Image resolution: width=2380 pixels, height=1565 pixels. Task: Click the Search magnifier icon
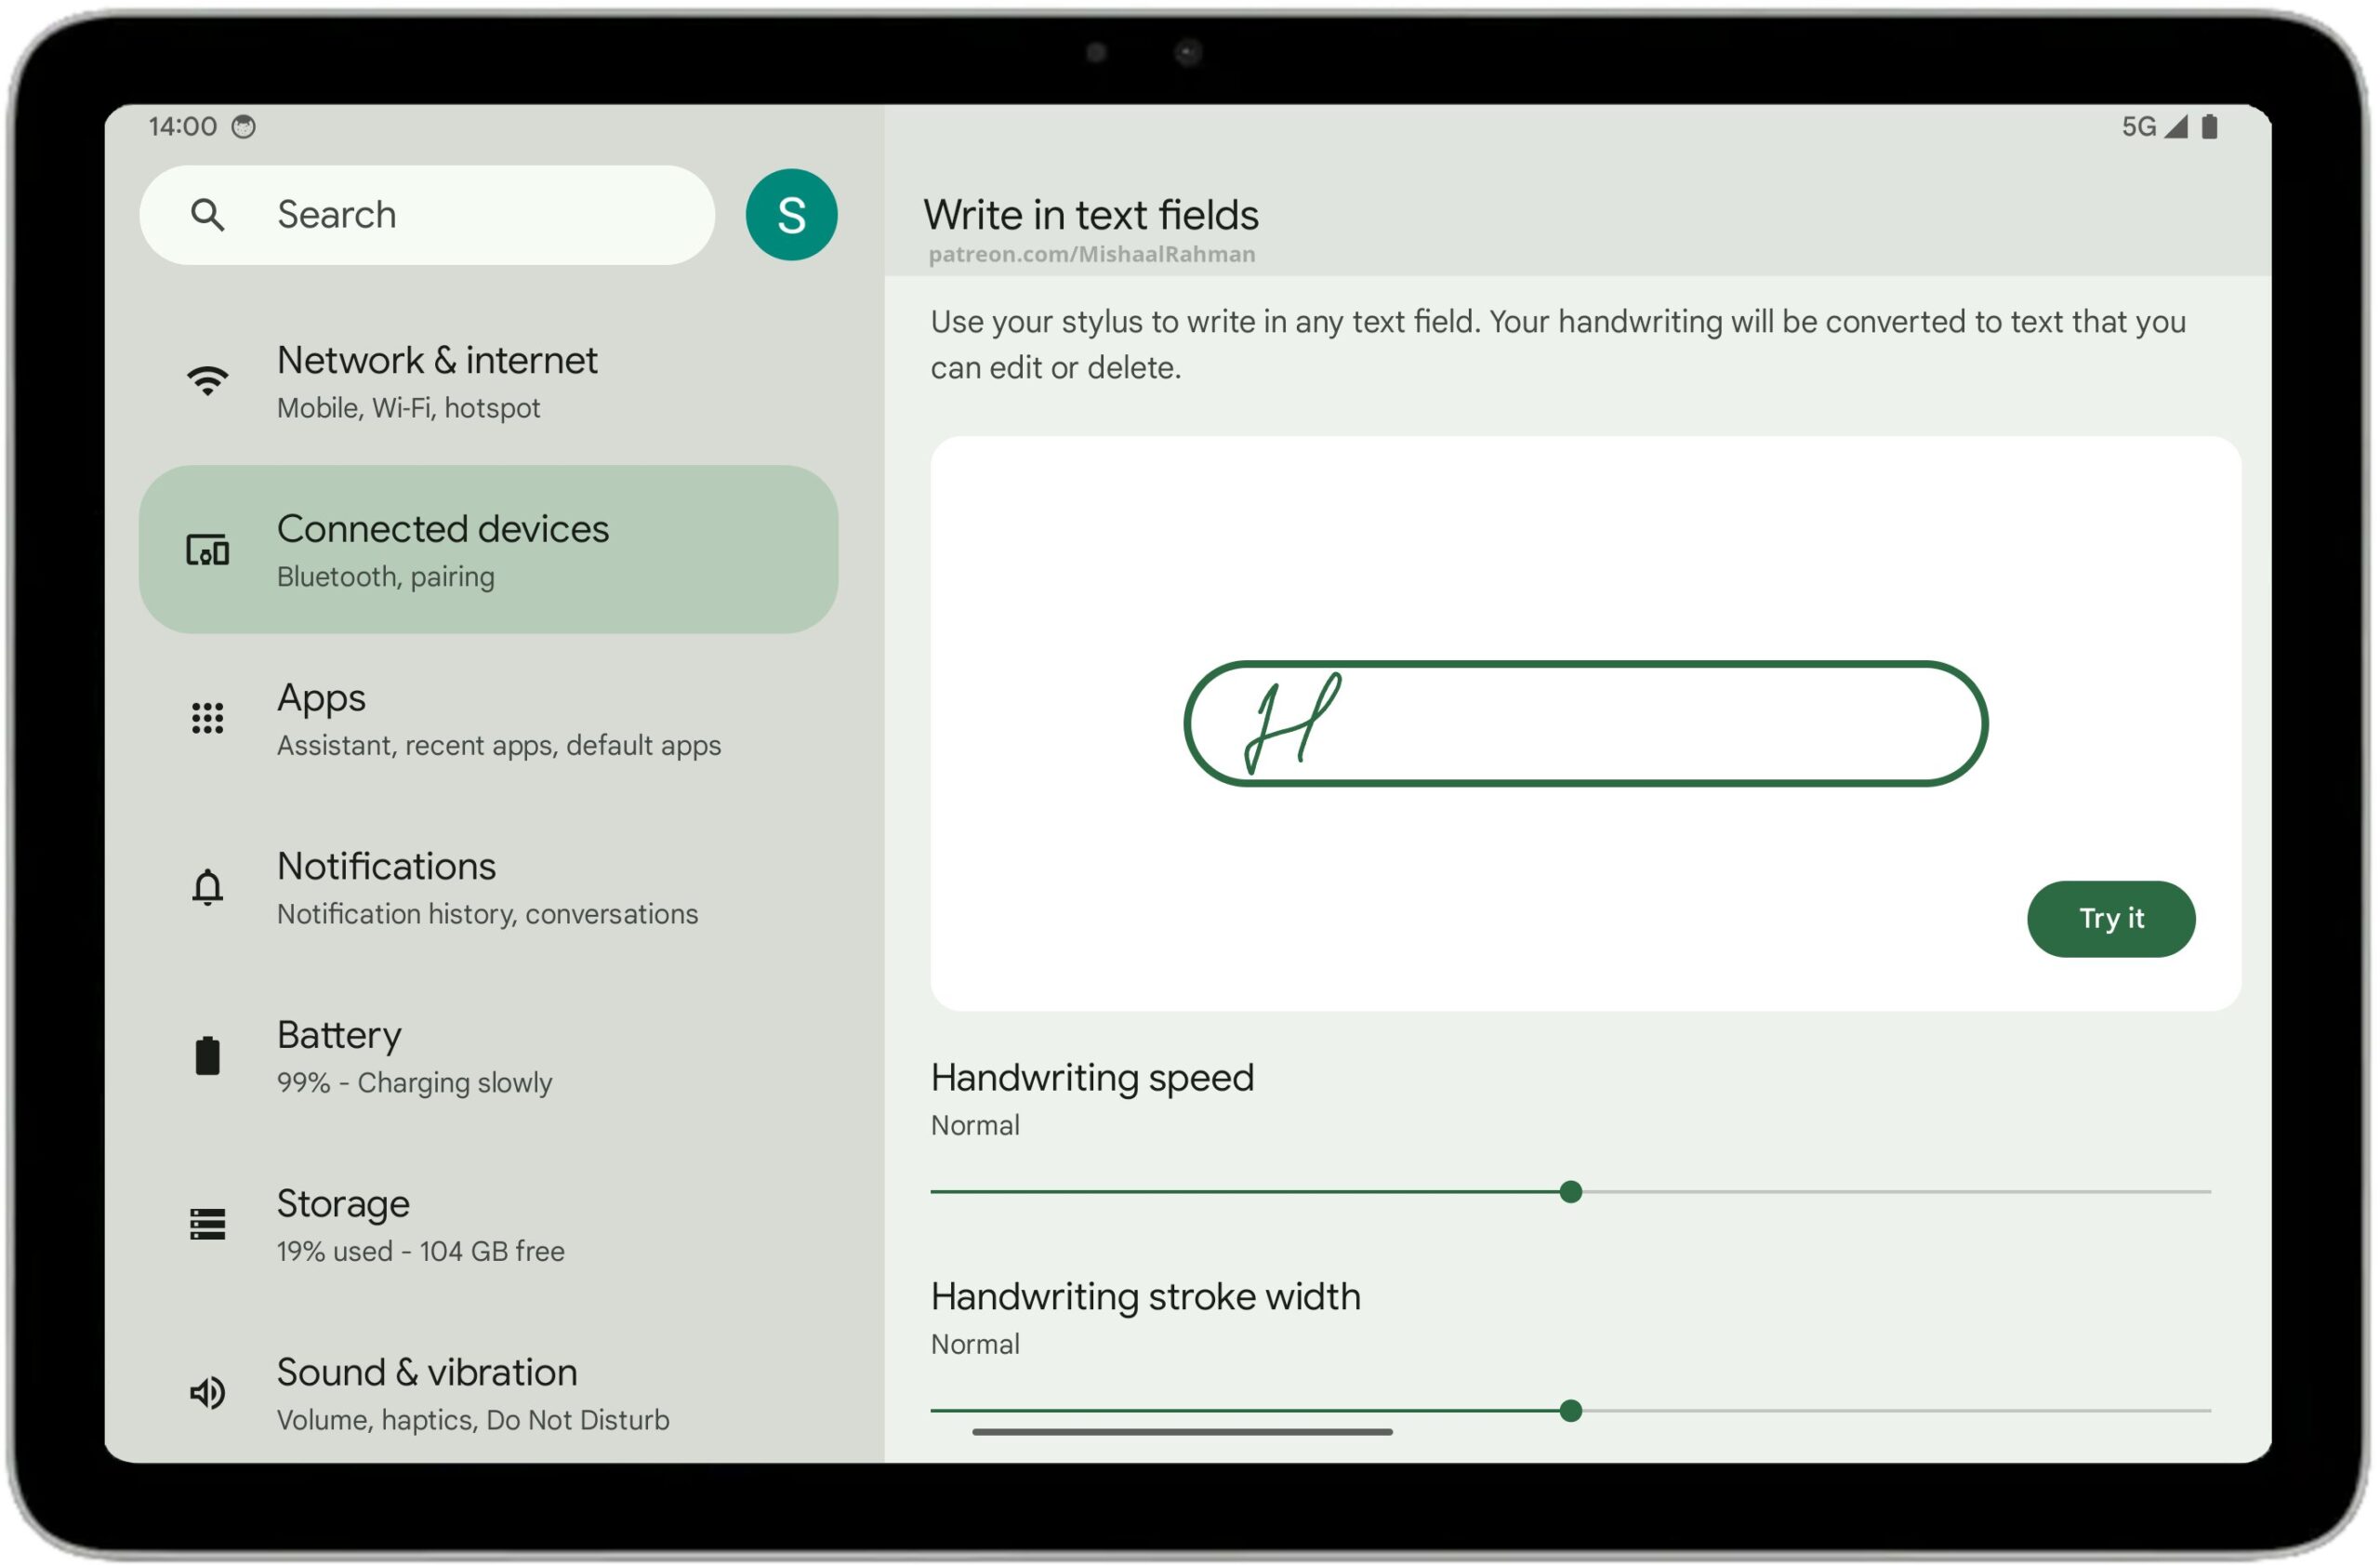(203, 213)
